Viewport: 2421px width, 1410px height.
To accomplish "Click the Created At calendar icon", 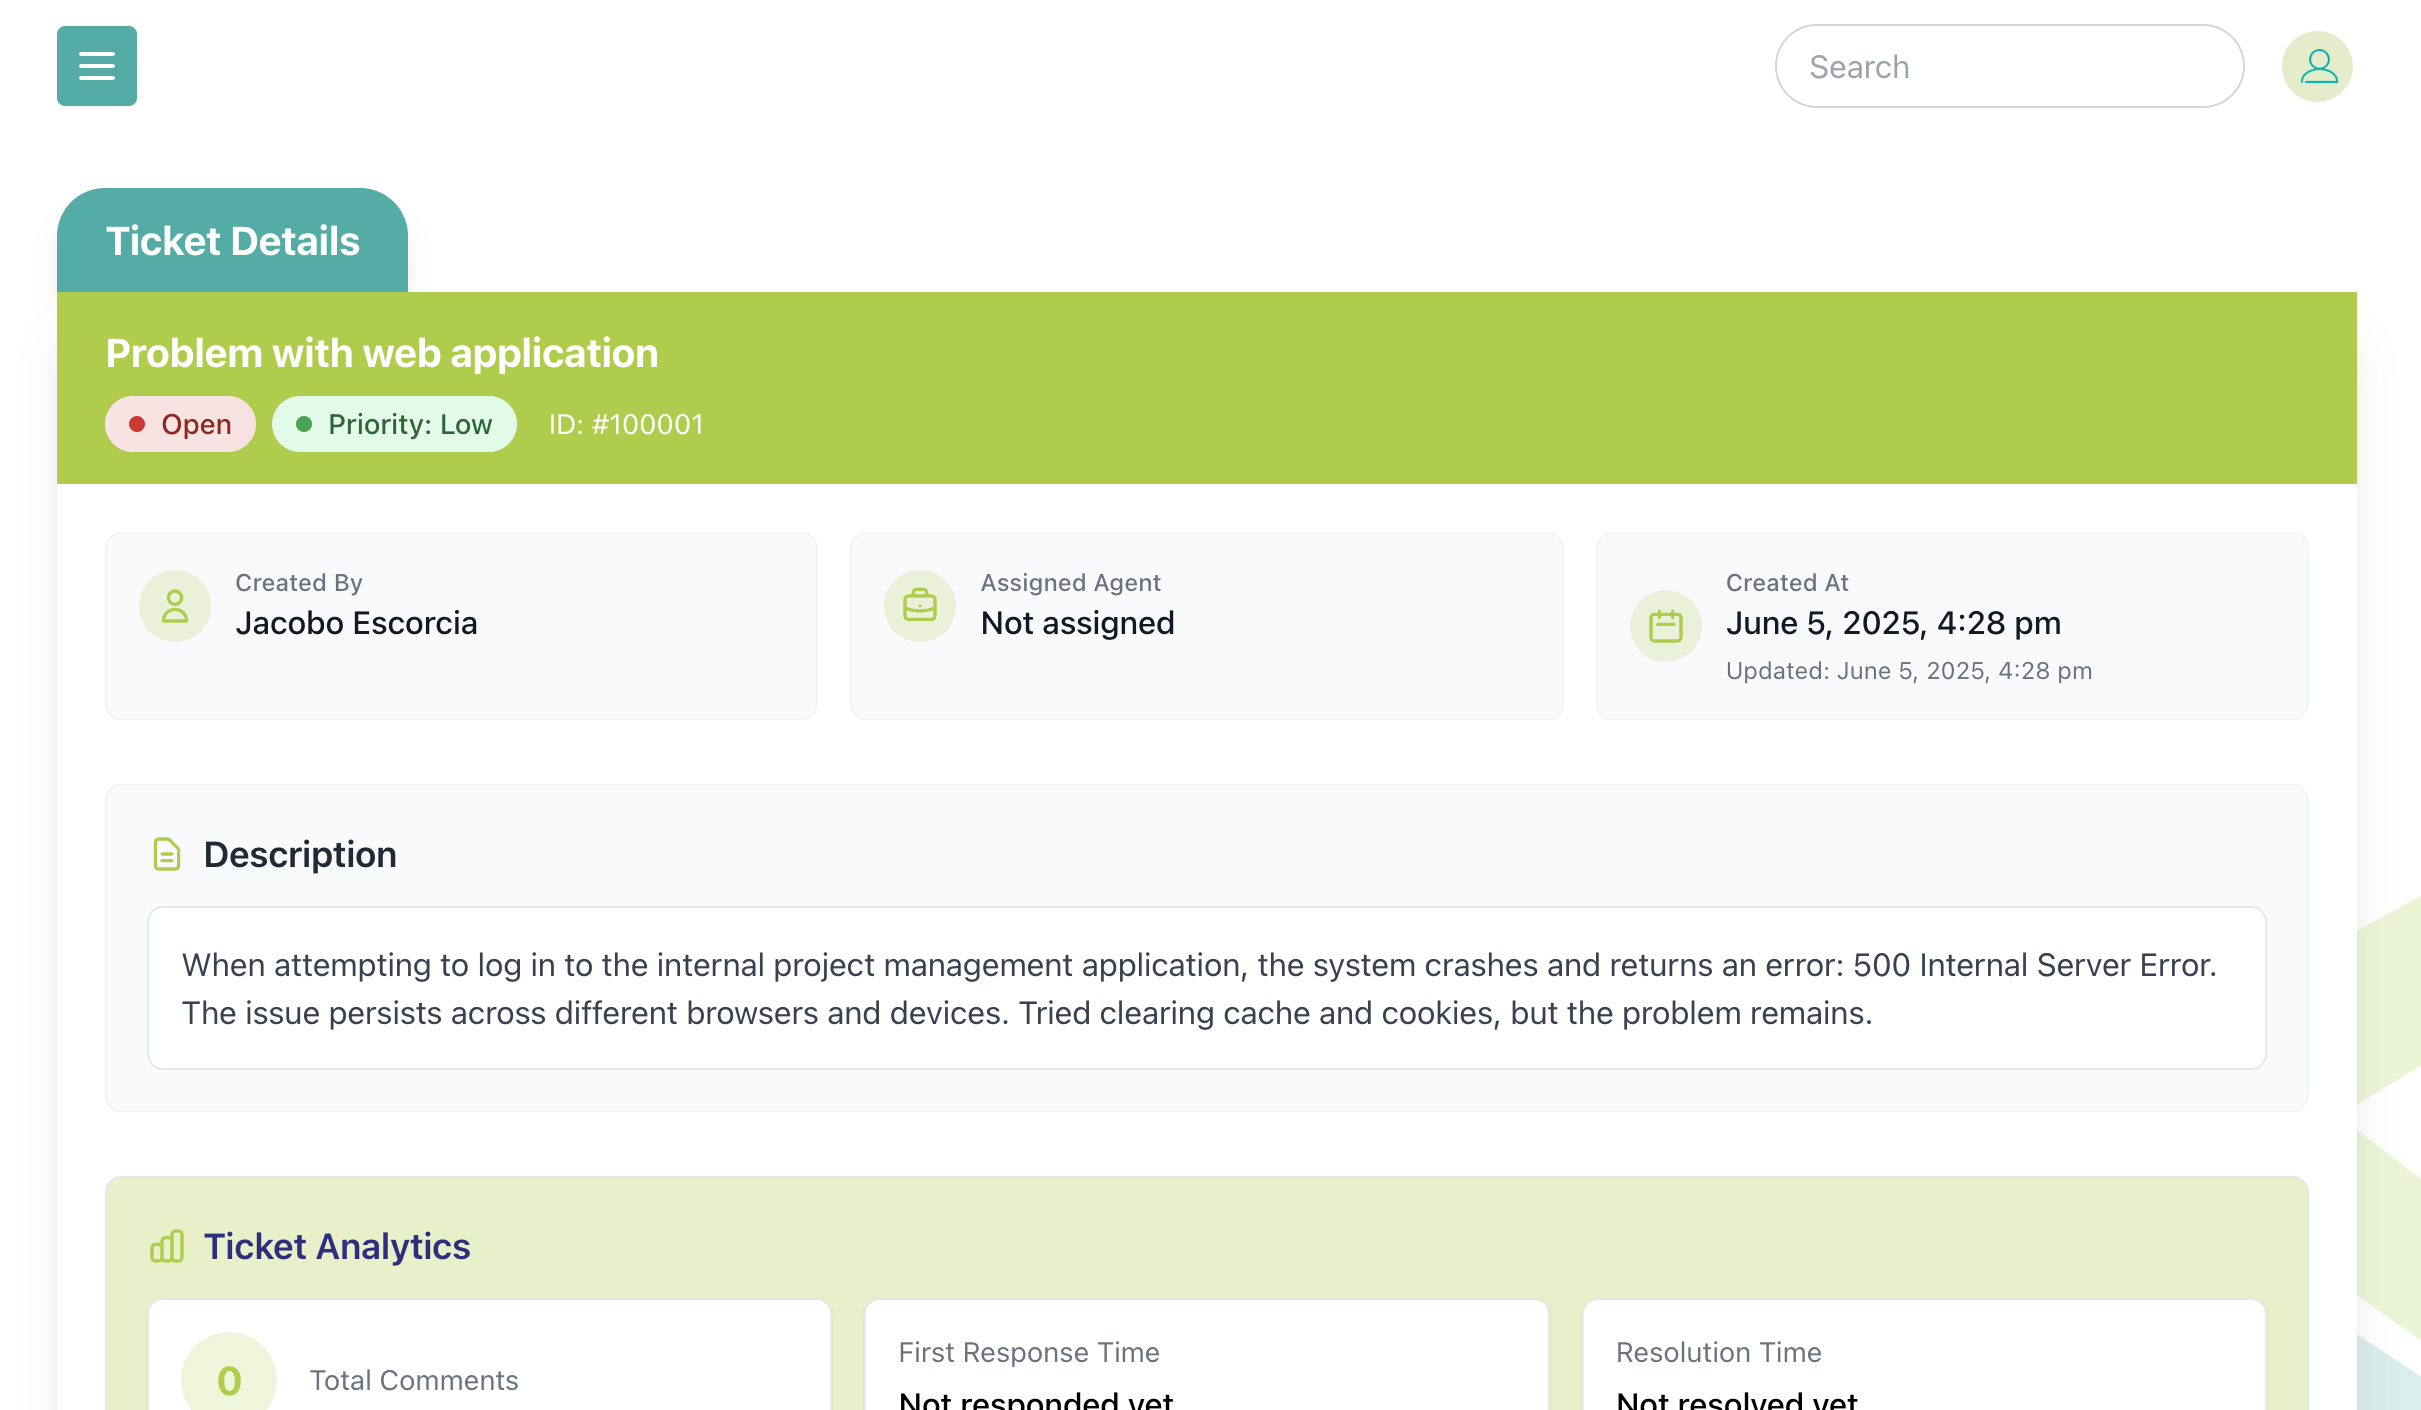I will 1665,626.
